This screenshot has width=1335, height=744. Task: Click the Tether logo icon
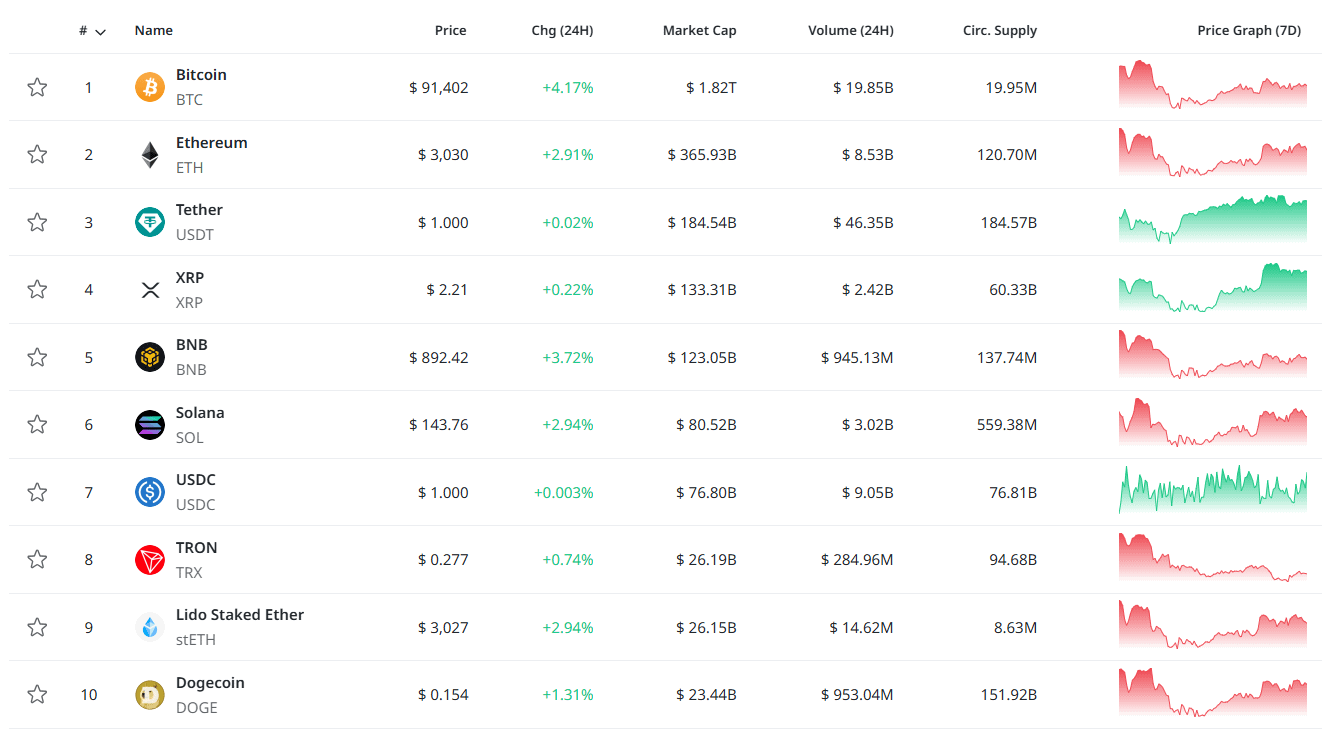click(x=149, y=222)
